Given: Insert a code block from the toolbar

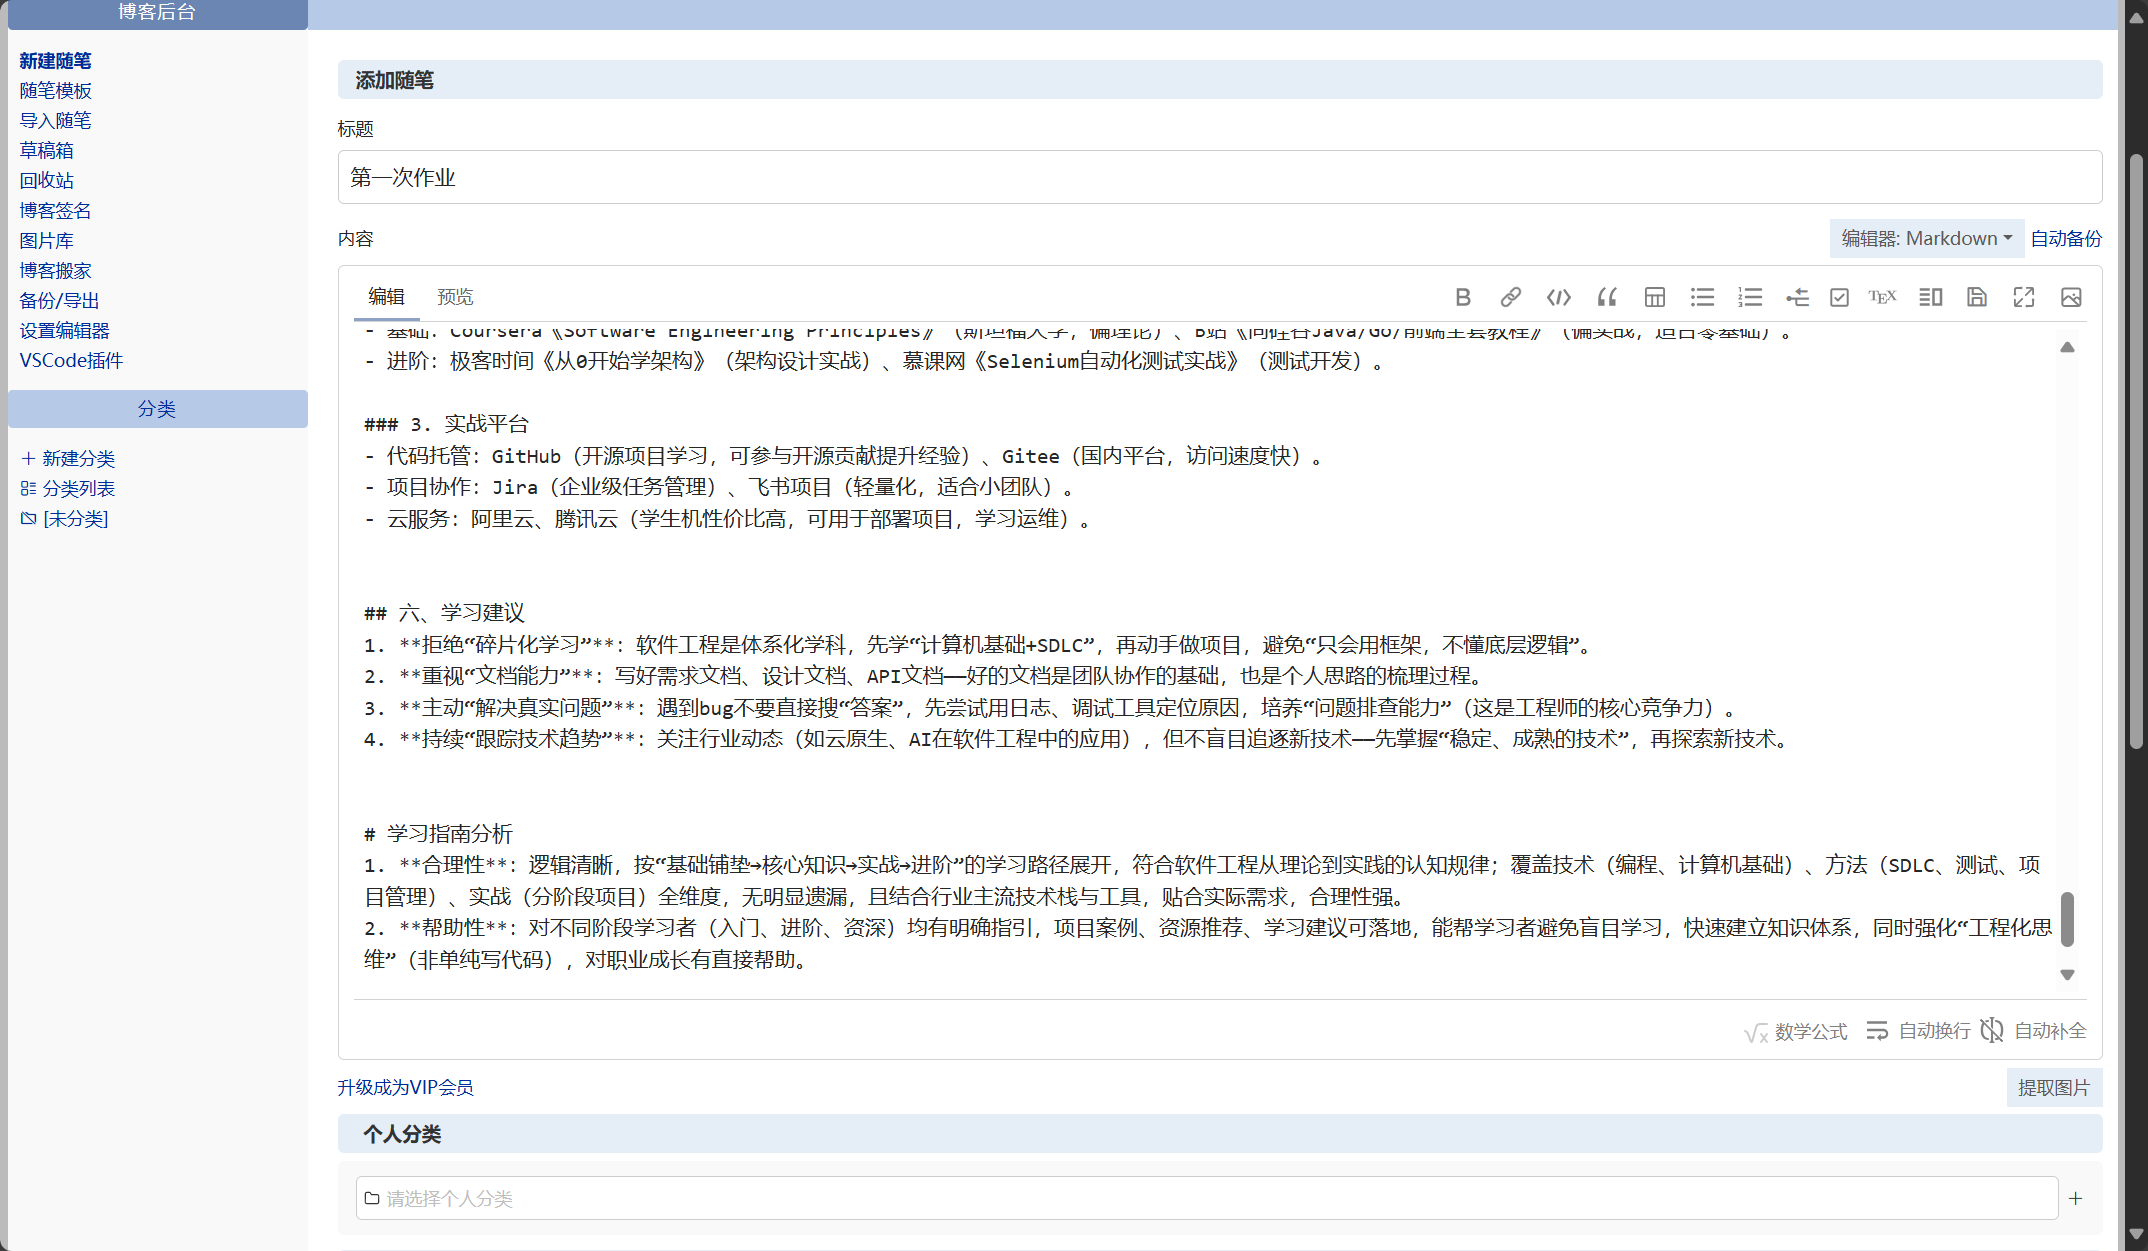Looking at the screenshot, I should 1558,297.
